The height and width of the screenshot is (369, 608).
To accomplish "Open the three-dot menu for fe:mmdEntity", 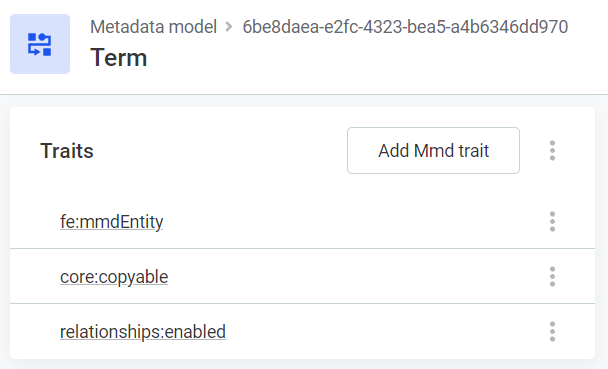I will 552,222.
